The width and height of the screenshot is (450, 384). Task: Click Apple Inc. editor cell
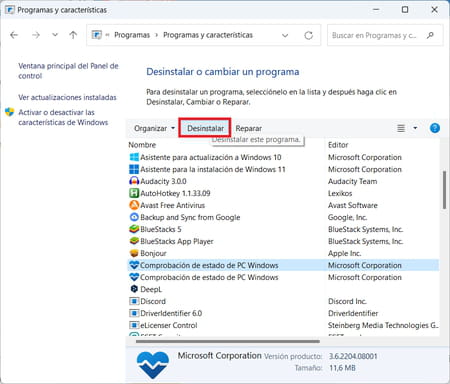click(344, 253)
